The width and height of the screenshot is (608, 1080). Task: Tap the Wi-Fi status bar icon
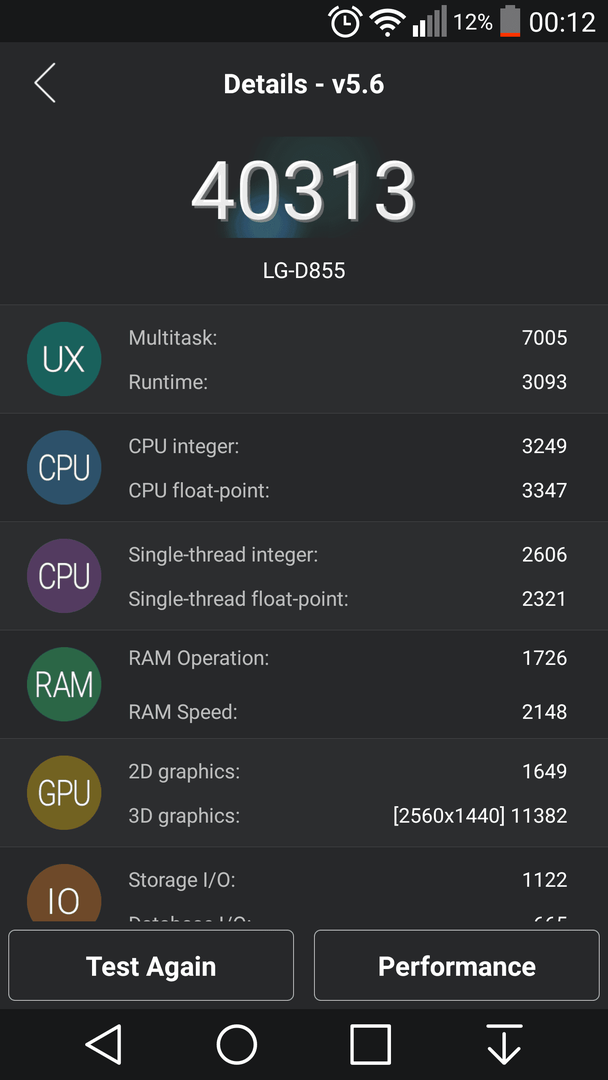(387, 23)
